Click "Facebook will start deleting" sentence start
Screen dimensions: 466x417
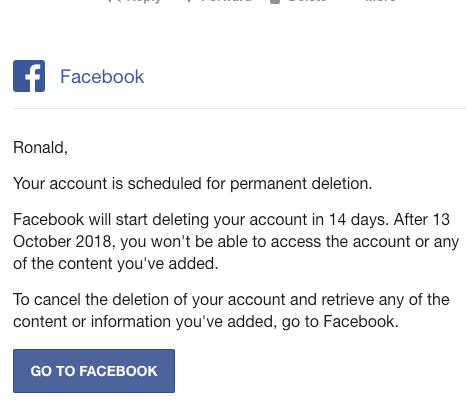click(111, 220)
